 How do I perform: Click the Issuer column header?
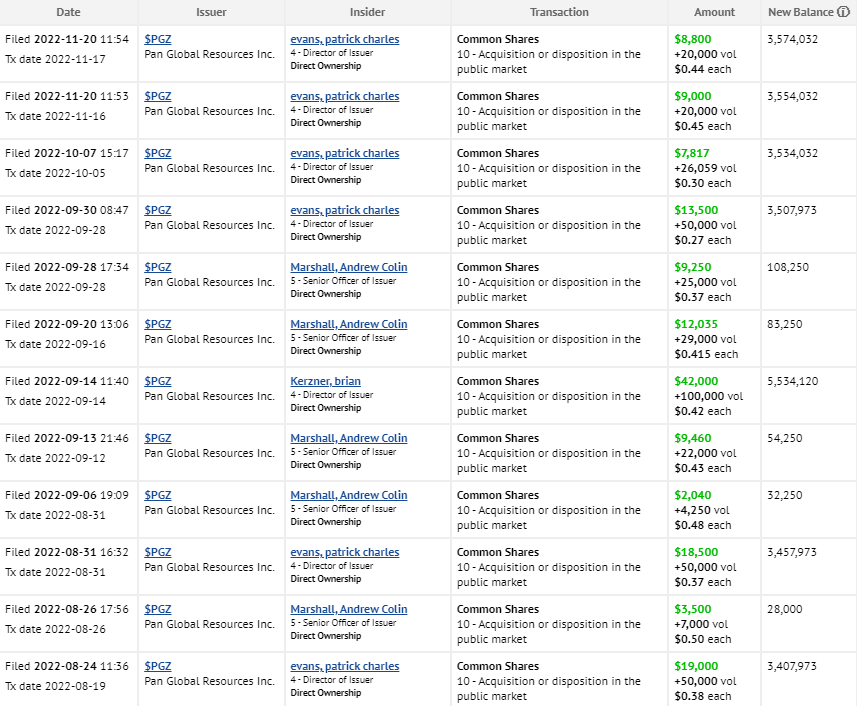[211, 12]
